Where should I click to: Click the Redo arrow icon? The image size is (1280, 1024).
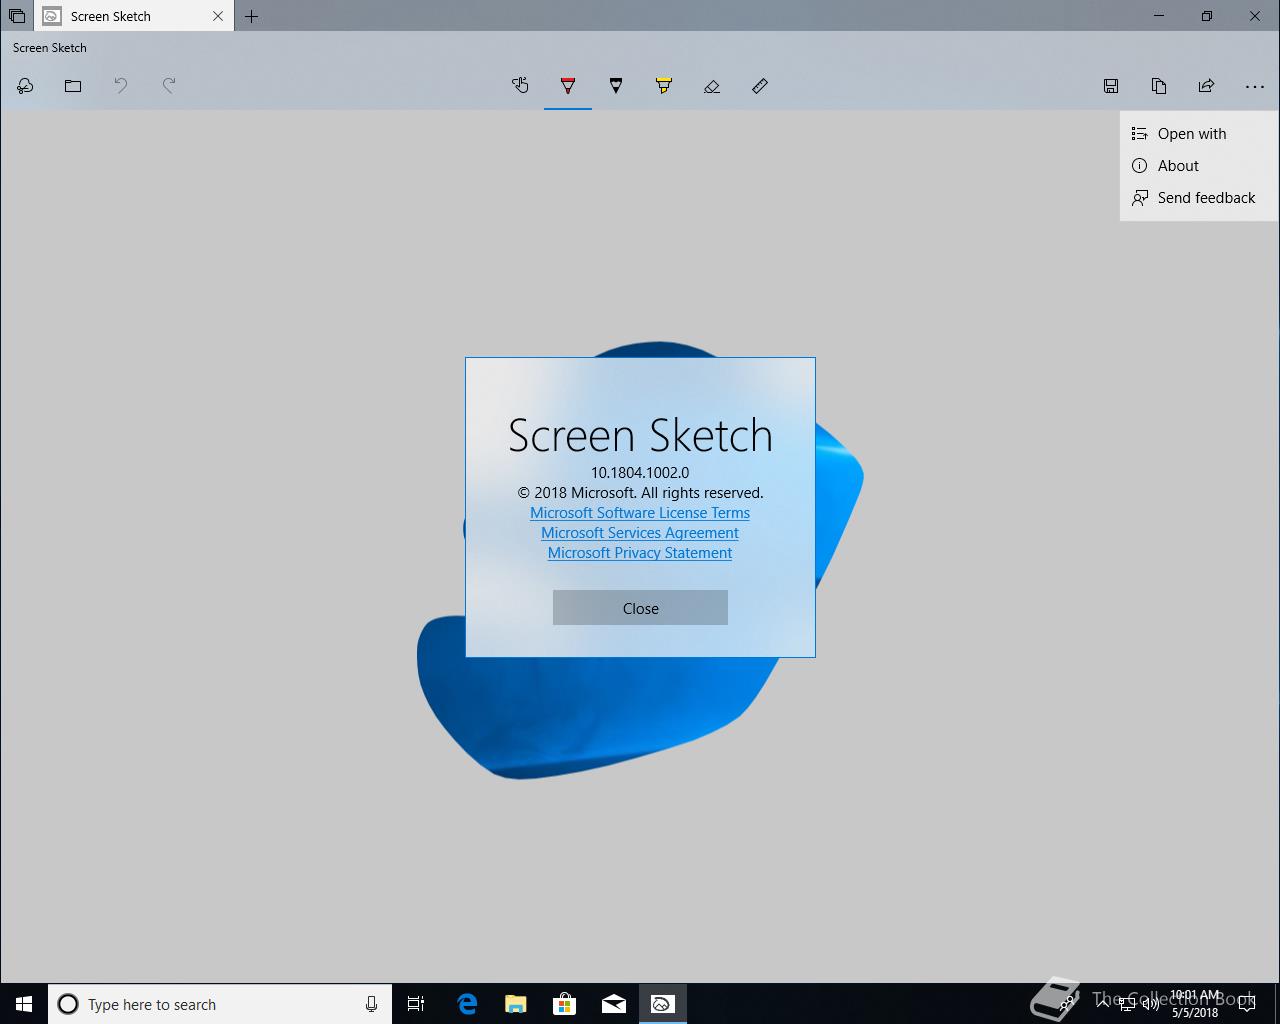pos(169,86)
